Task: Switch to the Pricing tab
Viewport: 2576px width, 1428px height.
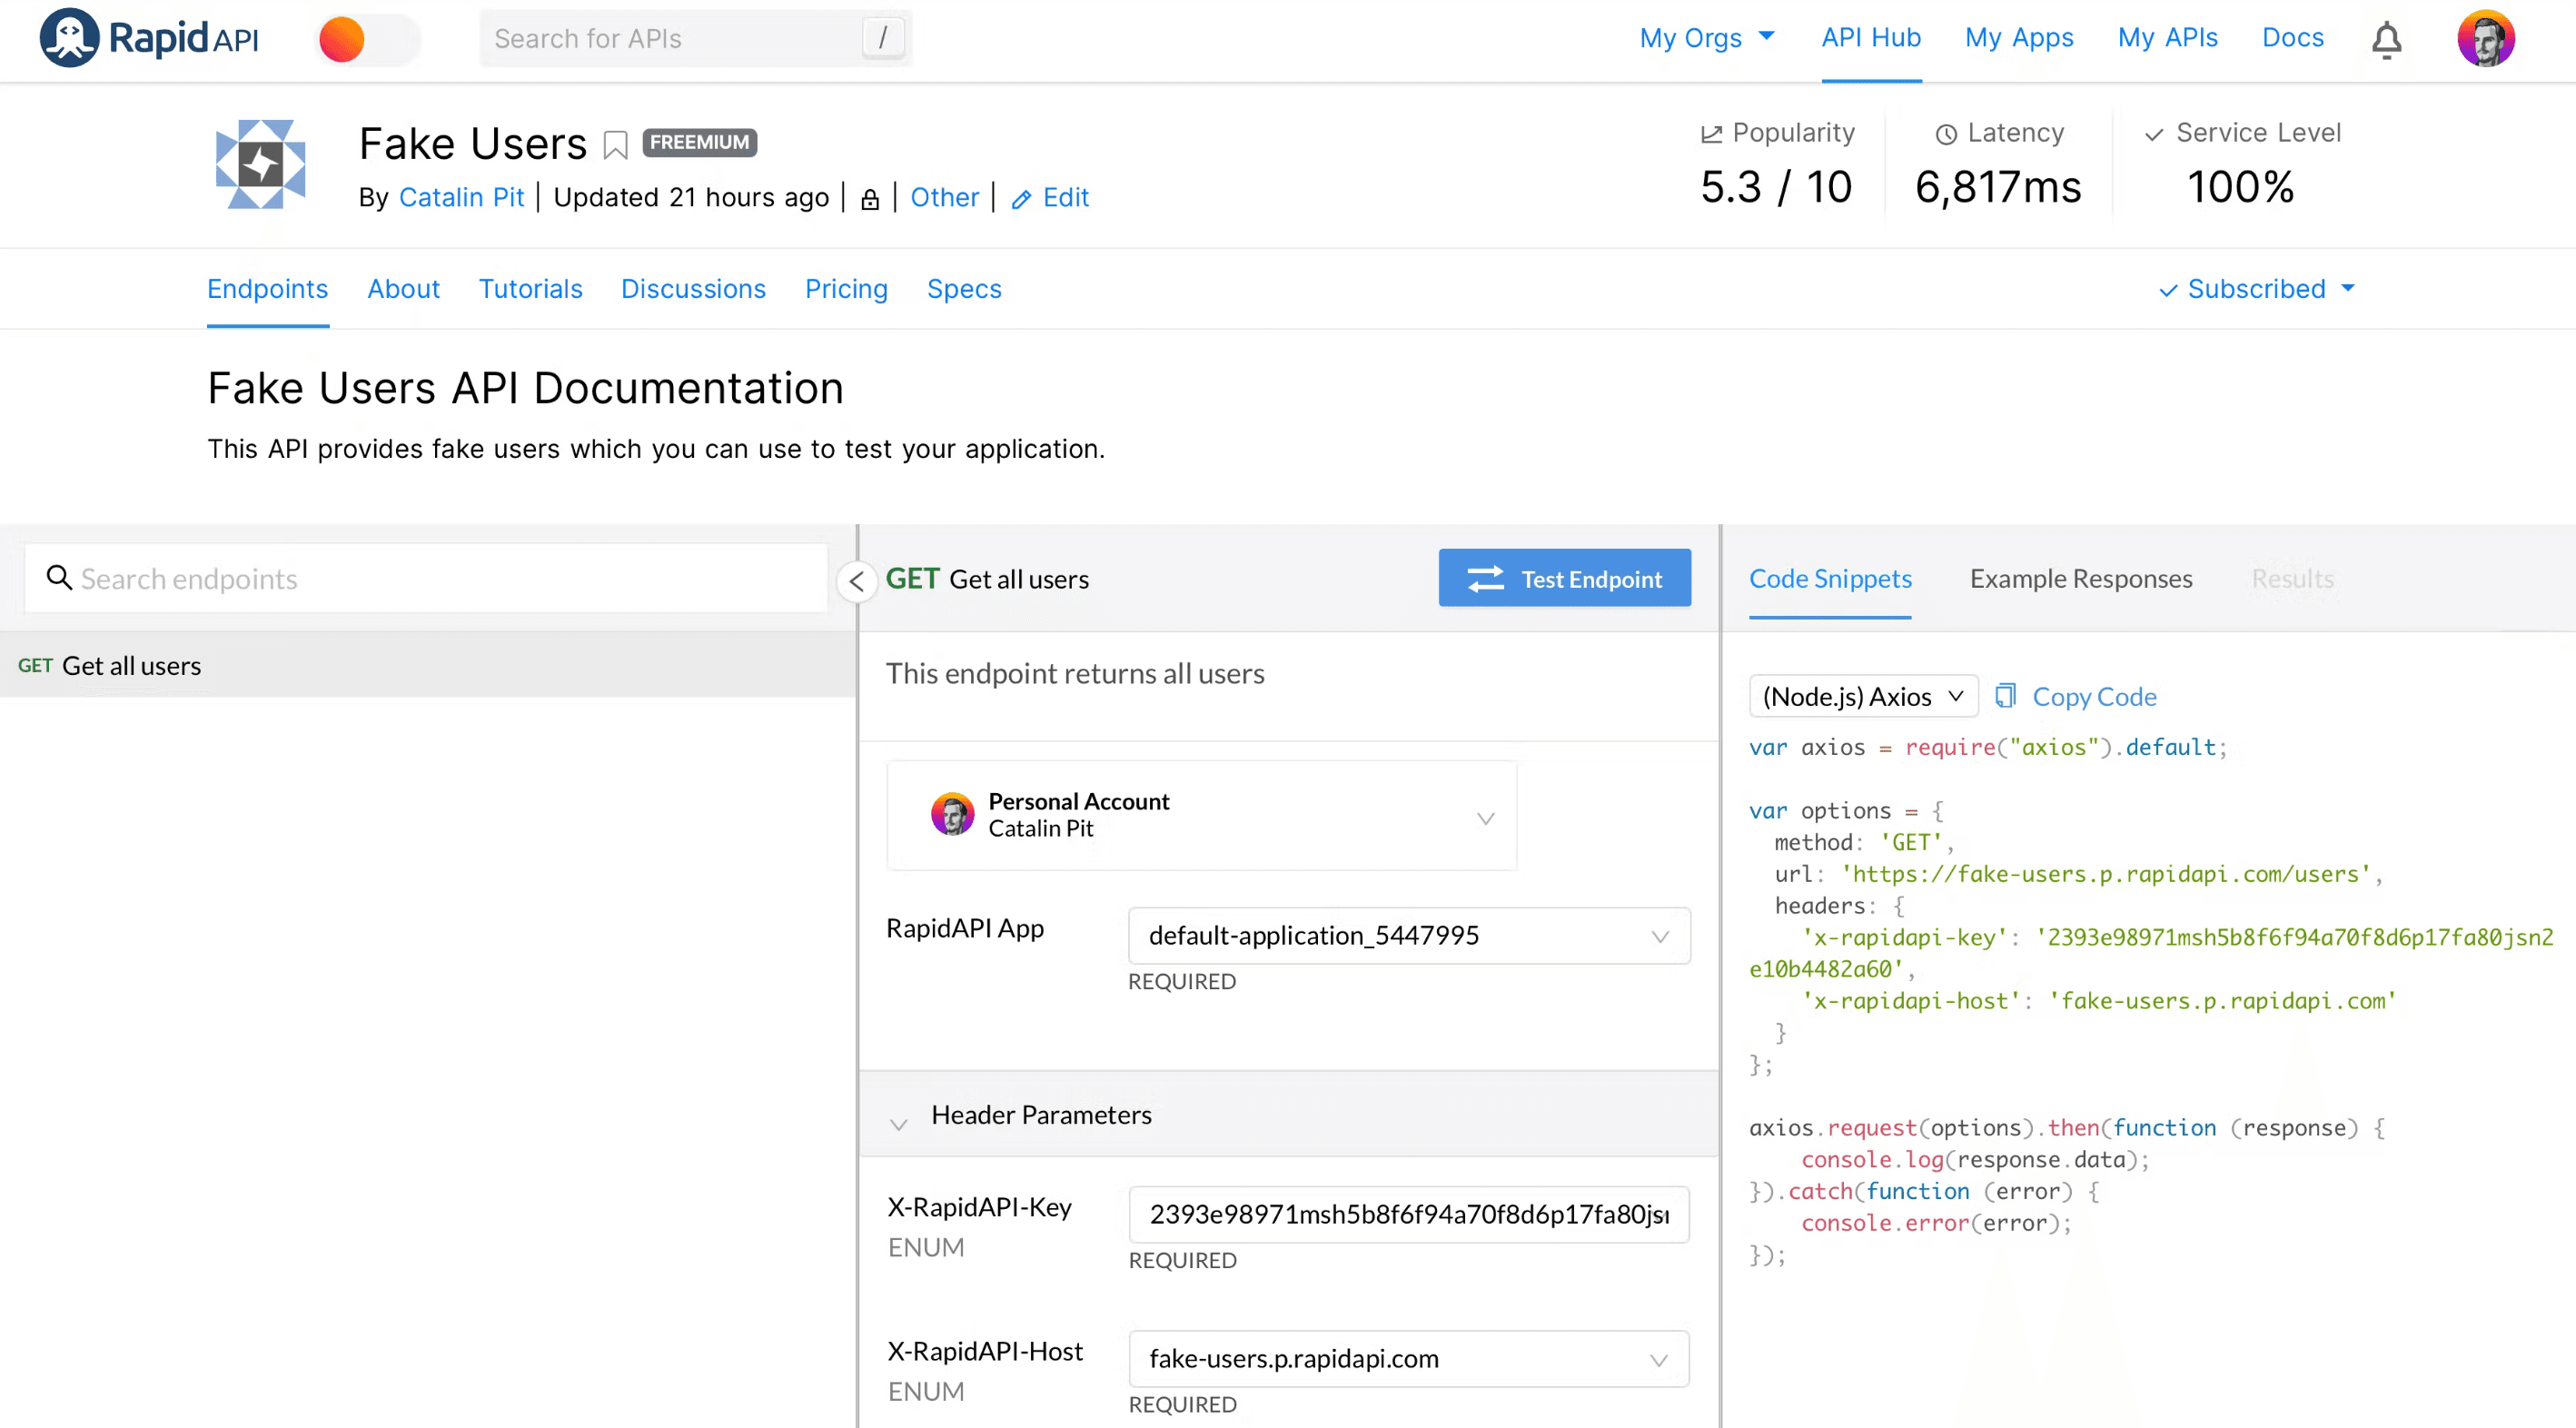Action: point(846,289)
